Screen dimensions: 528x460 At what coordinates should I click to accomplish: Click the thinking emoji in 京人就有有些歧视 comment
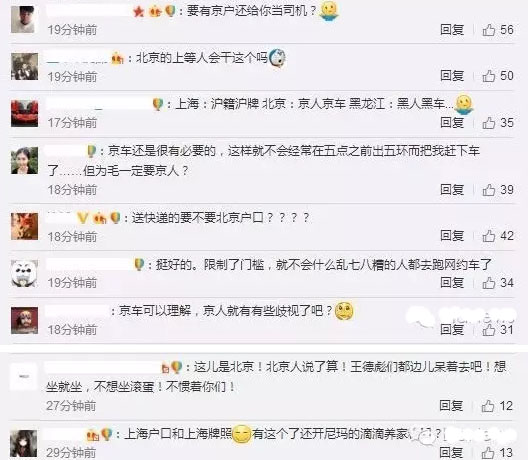coord(344,311)
